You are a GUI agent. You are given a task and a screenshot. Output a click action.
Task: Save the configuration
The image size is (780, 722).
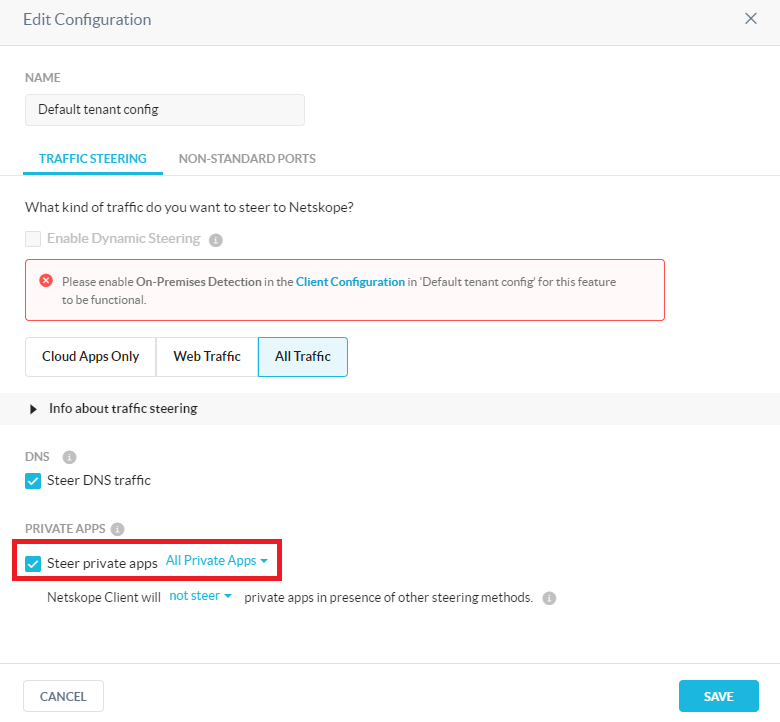718,696
